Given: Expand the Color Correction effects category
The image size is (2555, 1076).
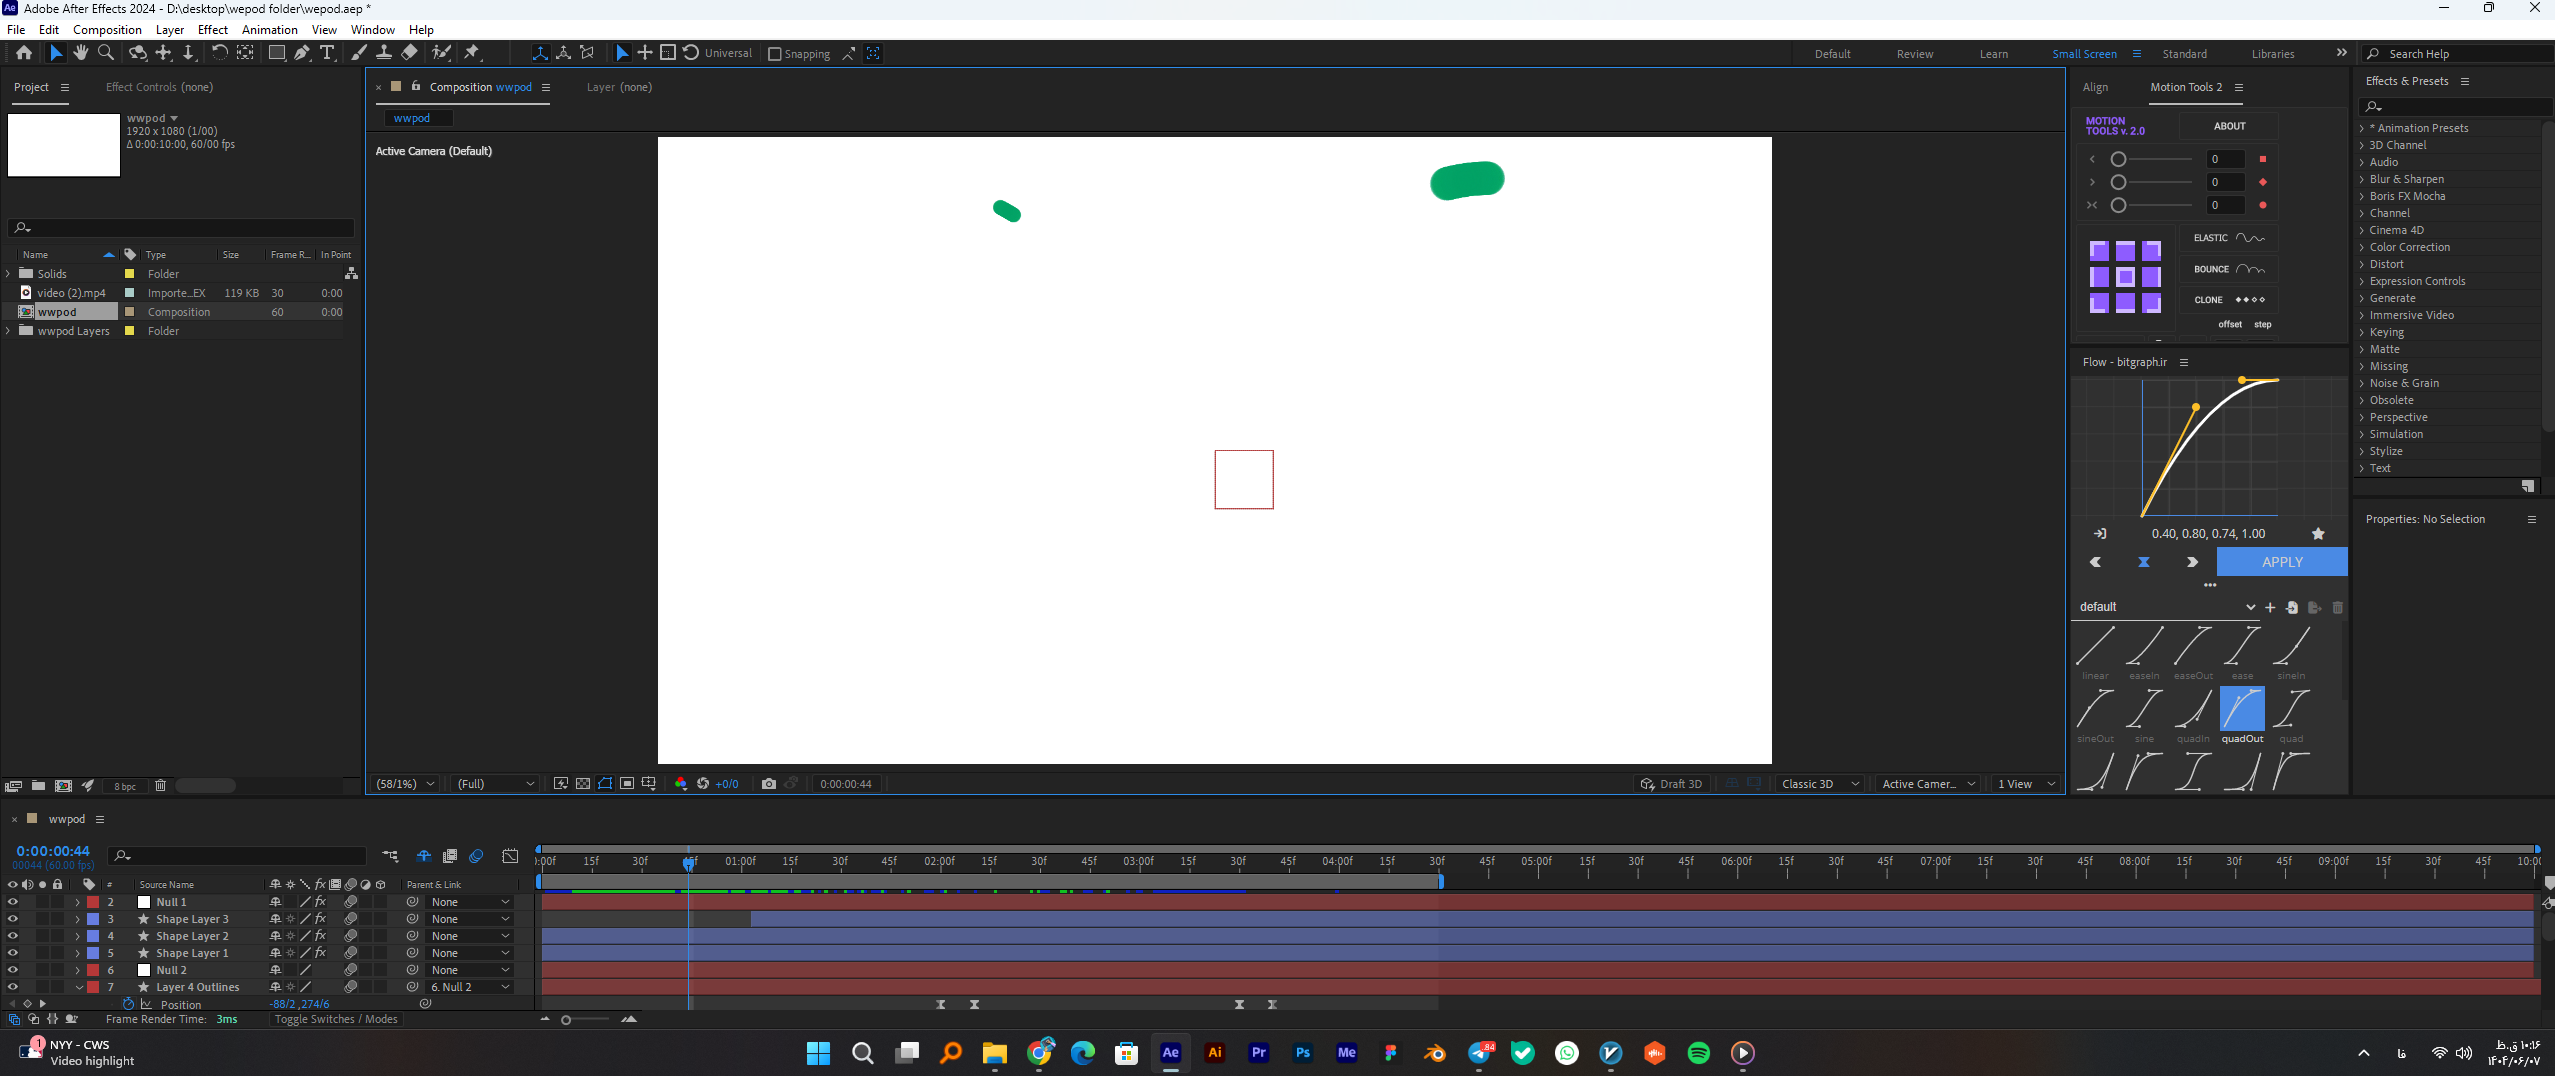Looking at the screenshot, I should pyautogui.click(x=2409, y=247).
